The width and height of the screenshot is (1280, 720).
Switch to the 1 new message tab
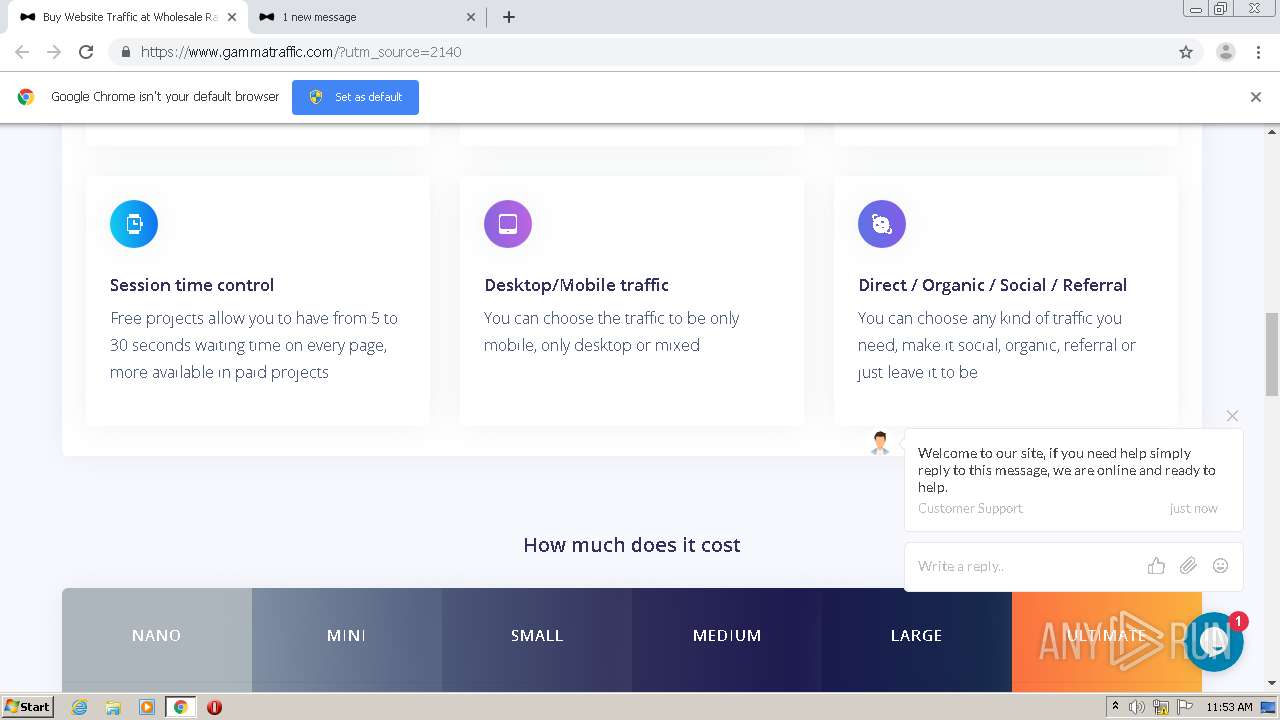[x=367, y=17]
